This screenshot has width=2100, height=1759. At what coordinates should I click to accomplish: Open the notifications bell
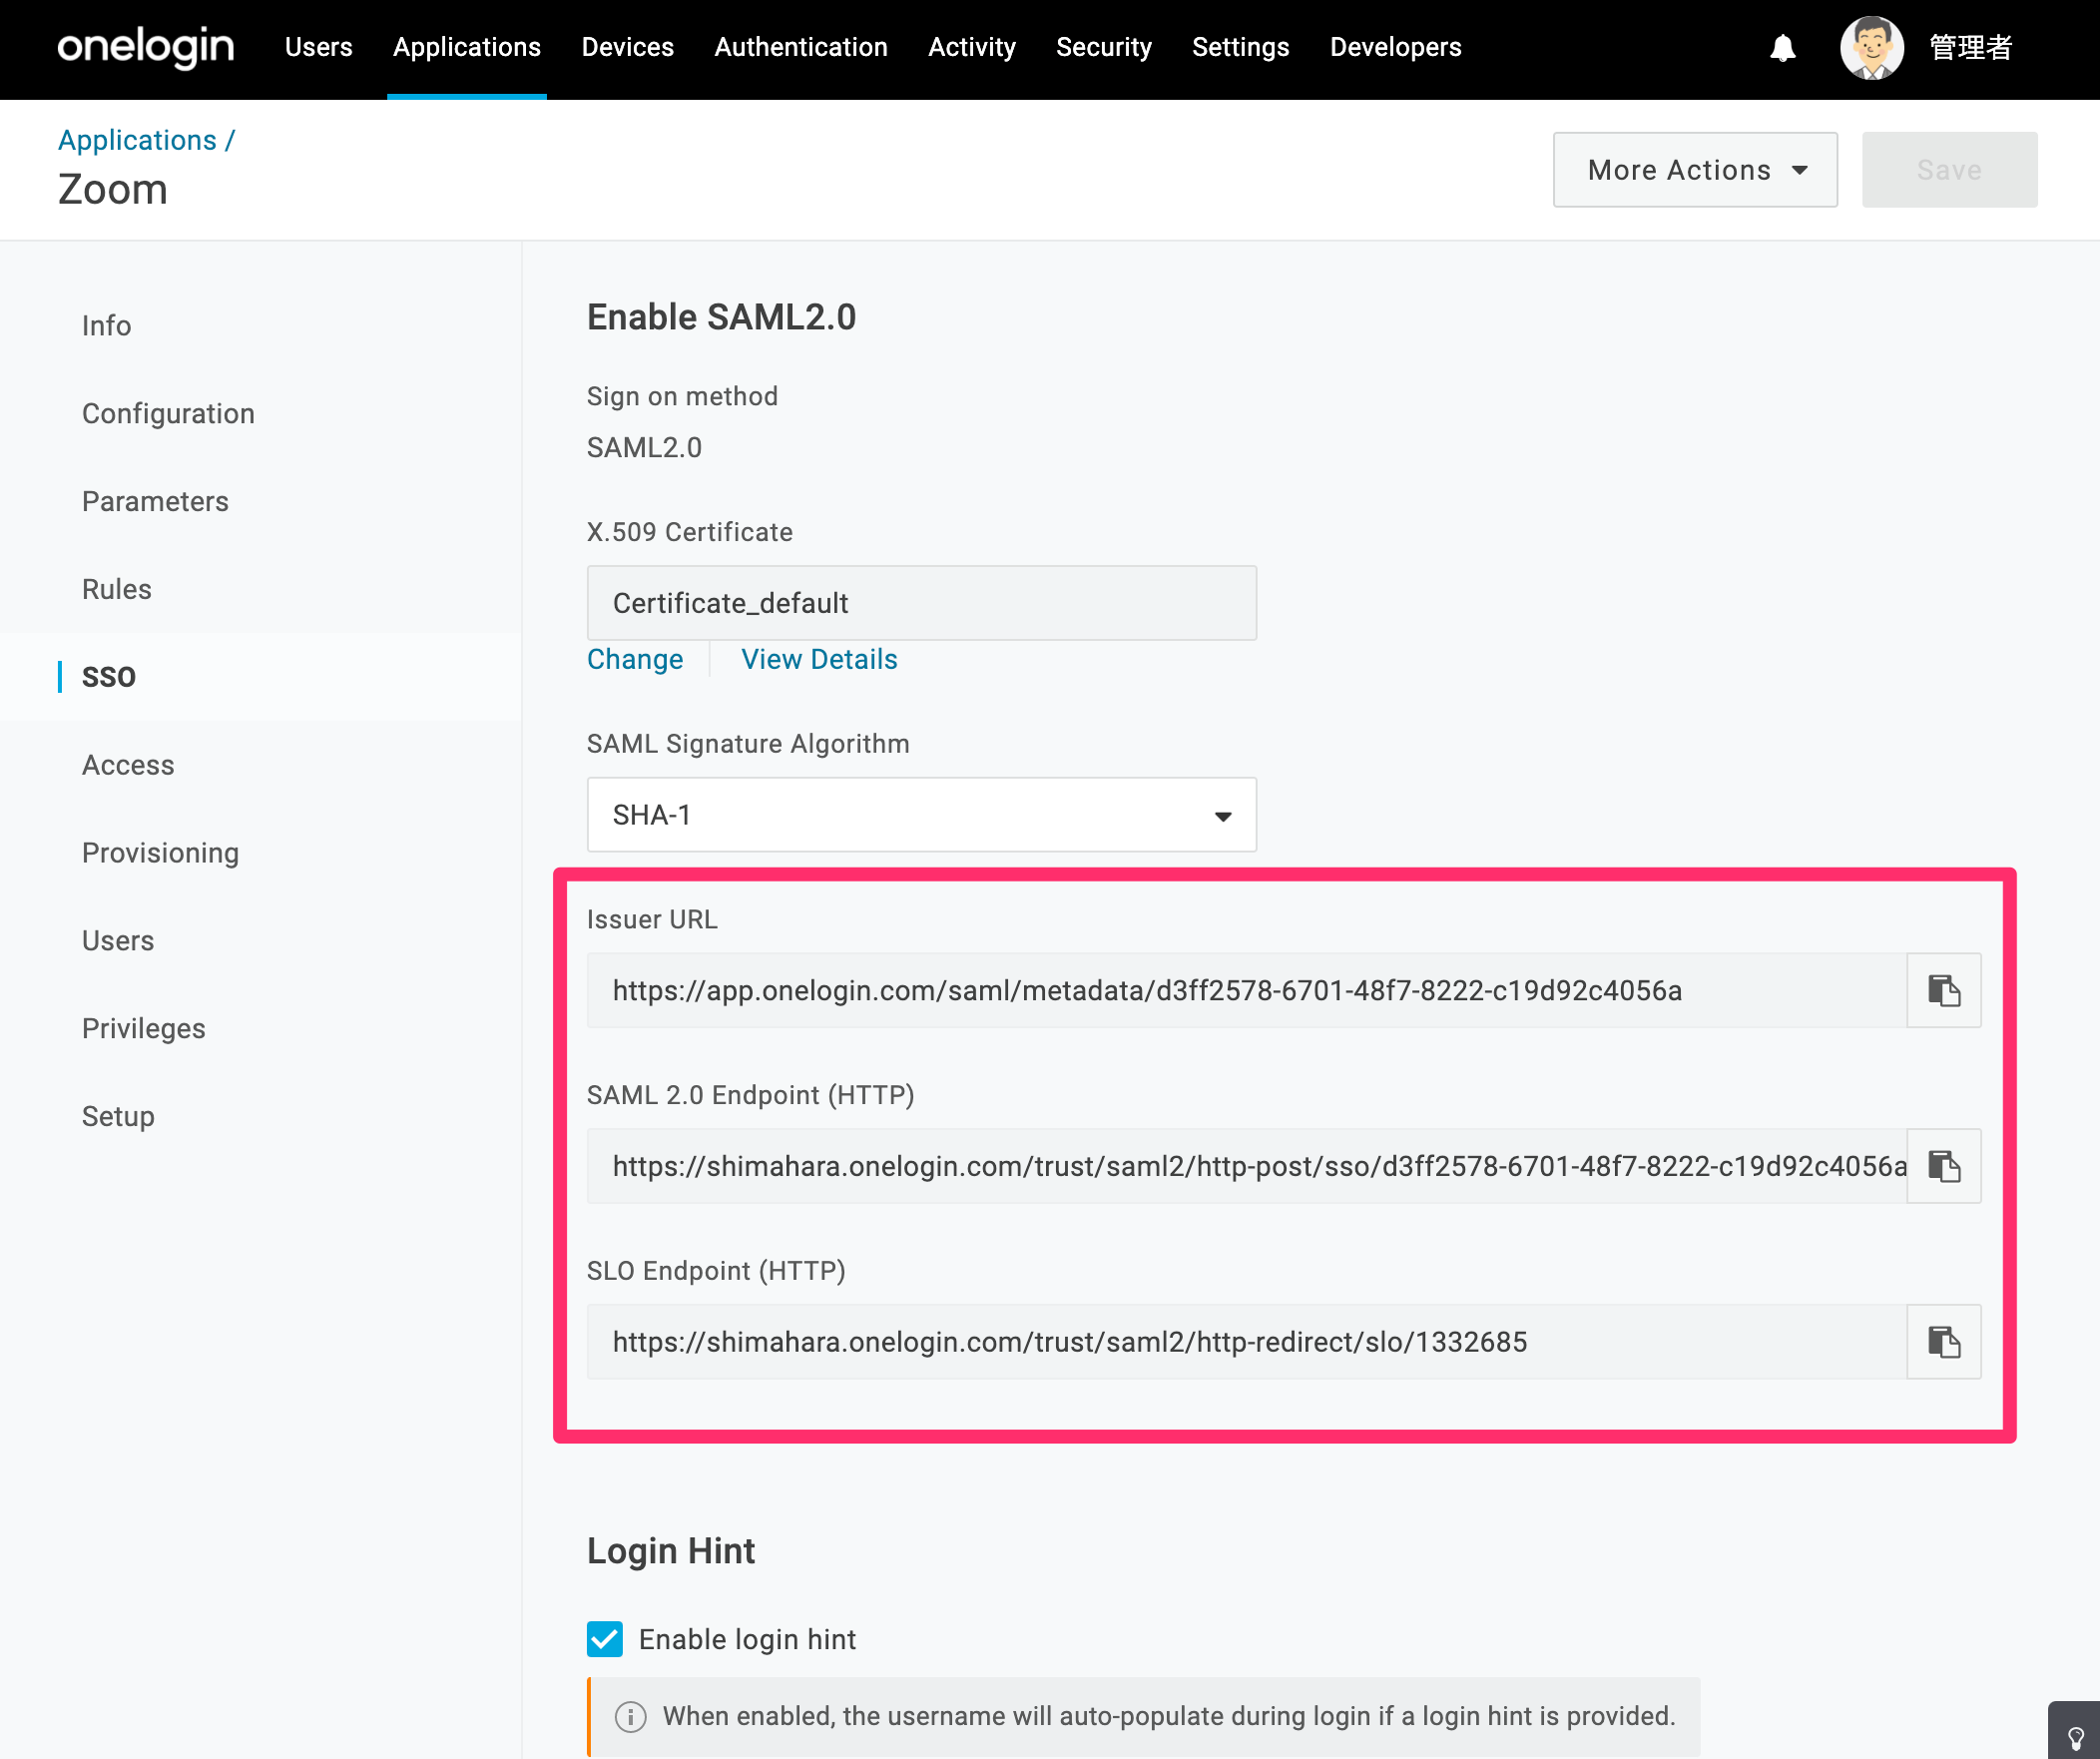point(1783,48)
